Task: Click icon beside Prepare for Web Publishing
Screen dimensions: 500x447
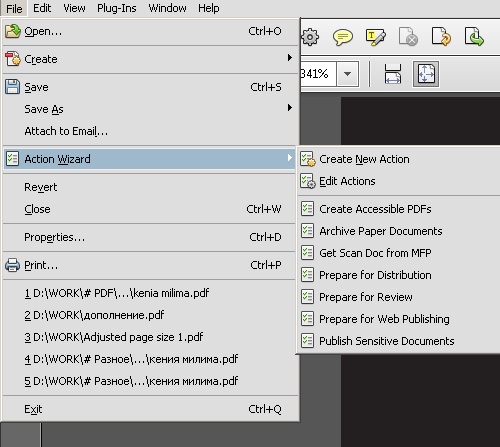Action: point(307,319)
